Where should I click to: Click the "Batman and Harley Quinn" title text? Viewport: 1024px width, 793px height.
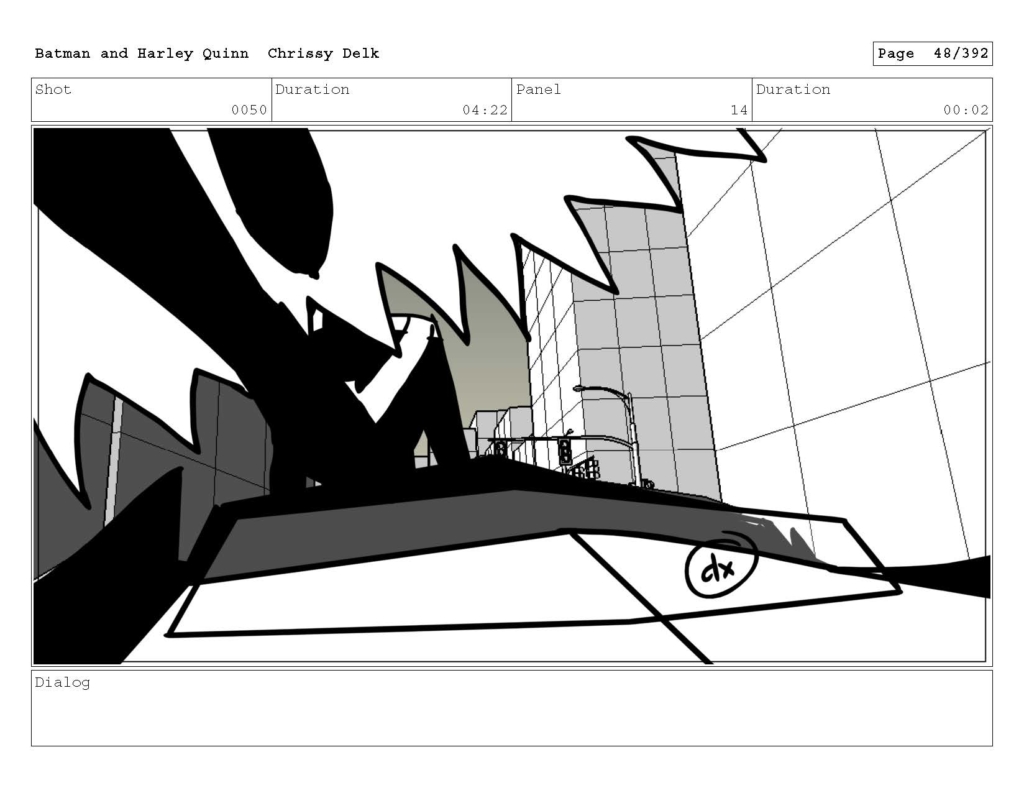coord(142,54)
